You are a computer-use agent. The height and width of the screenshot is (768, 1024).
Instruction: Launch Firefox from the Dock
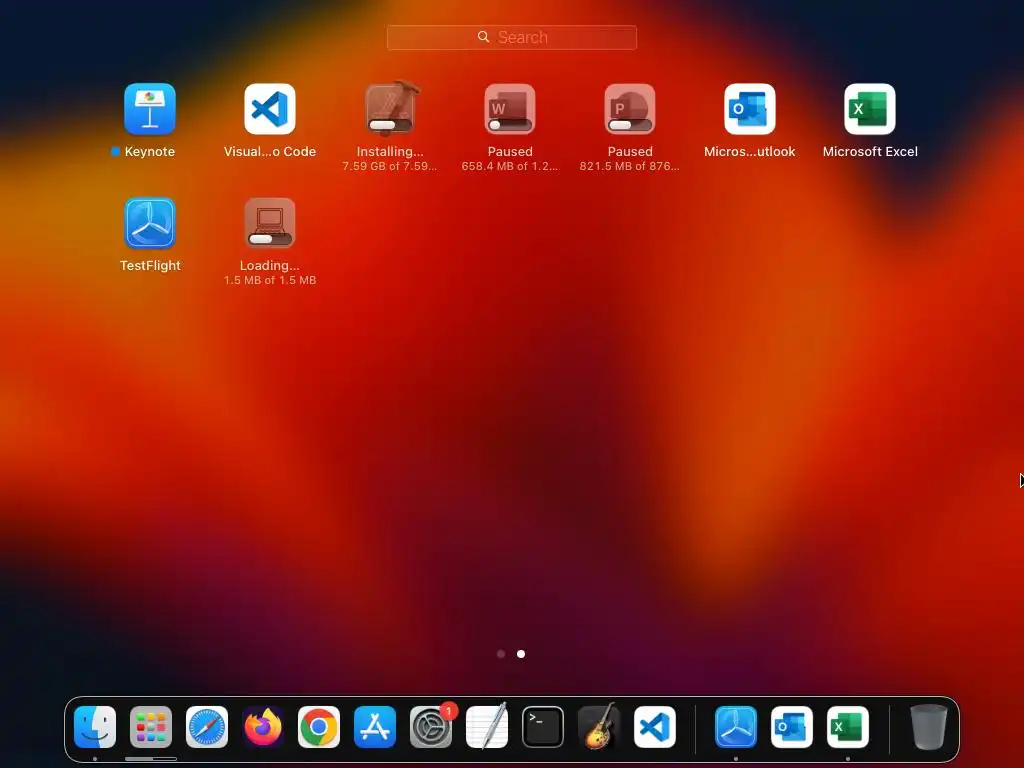pos(263,727)
